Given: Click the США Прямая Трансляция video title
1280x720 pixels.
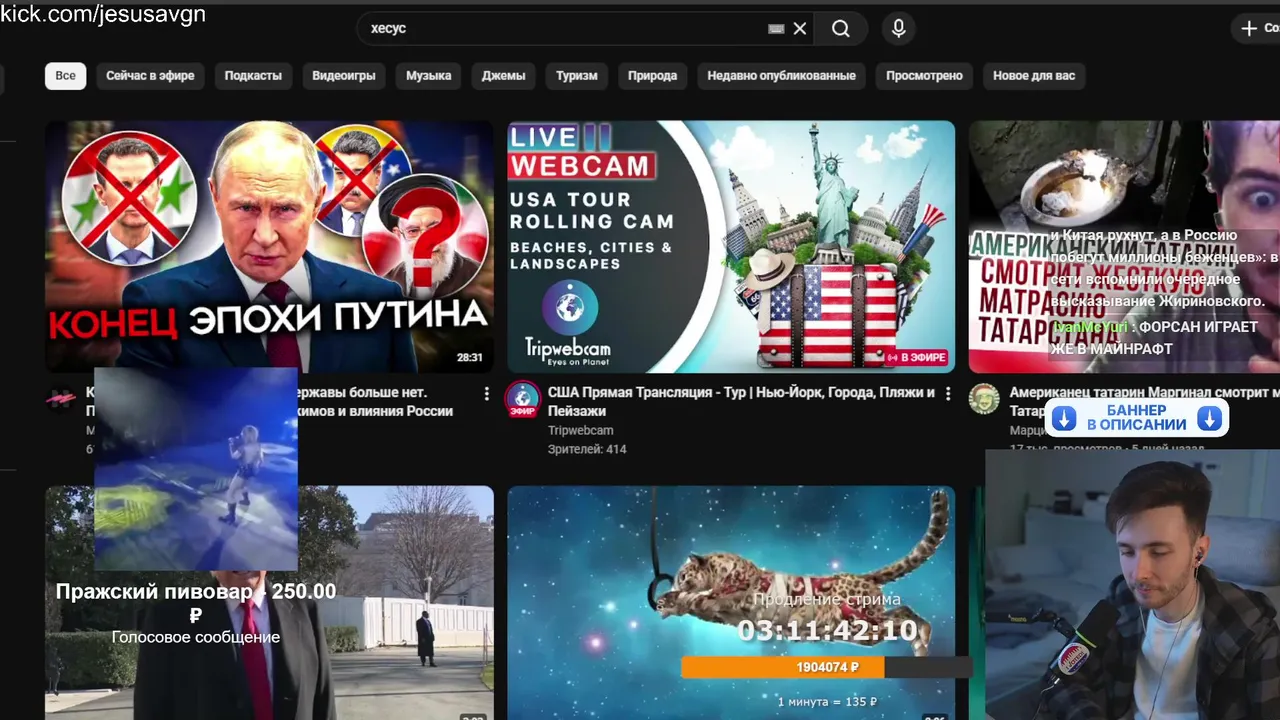Looking at the screenshot, I should click(x=741, y=402).
